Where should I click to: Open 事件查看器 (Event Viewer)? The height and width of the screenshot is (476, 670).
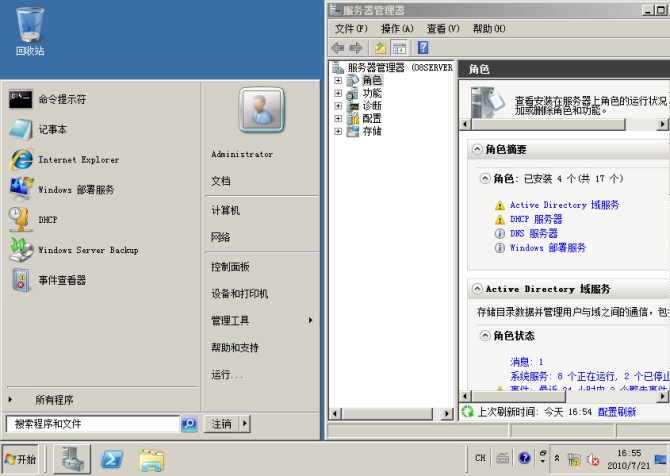click(x=62, y=281)
